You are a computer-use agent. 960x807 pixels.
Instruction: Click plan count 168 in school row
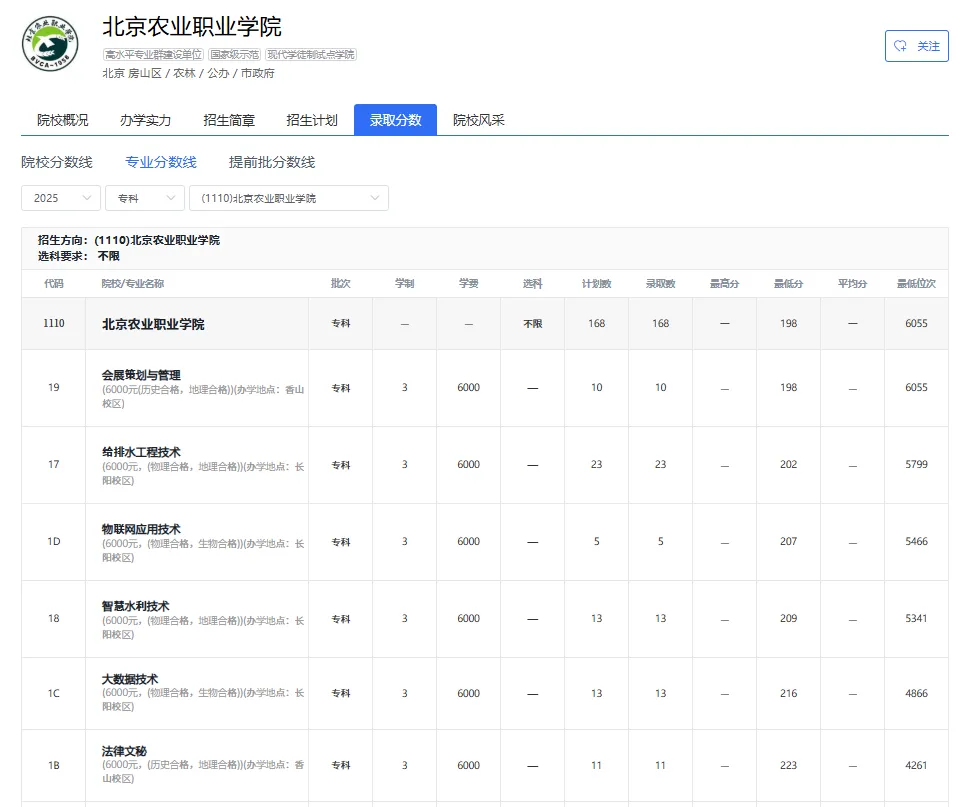596,323
